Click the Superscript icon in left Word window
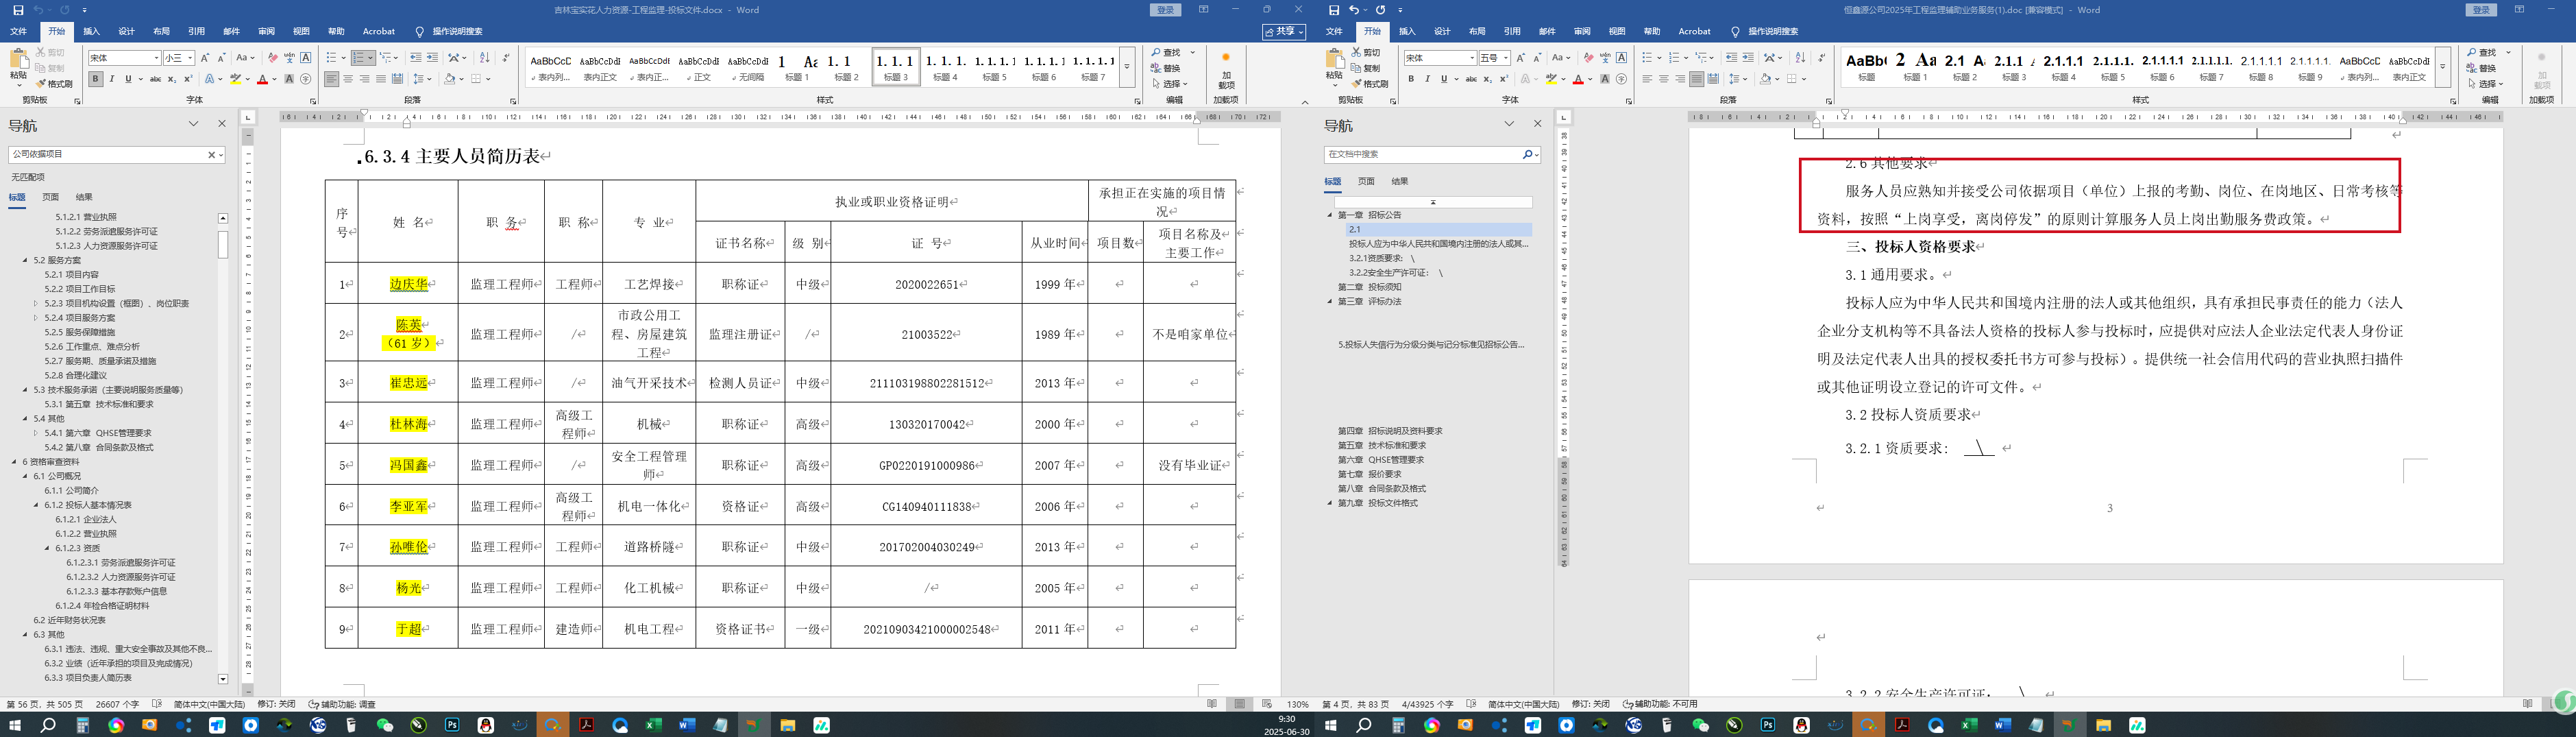 188,79
